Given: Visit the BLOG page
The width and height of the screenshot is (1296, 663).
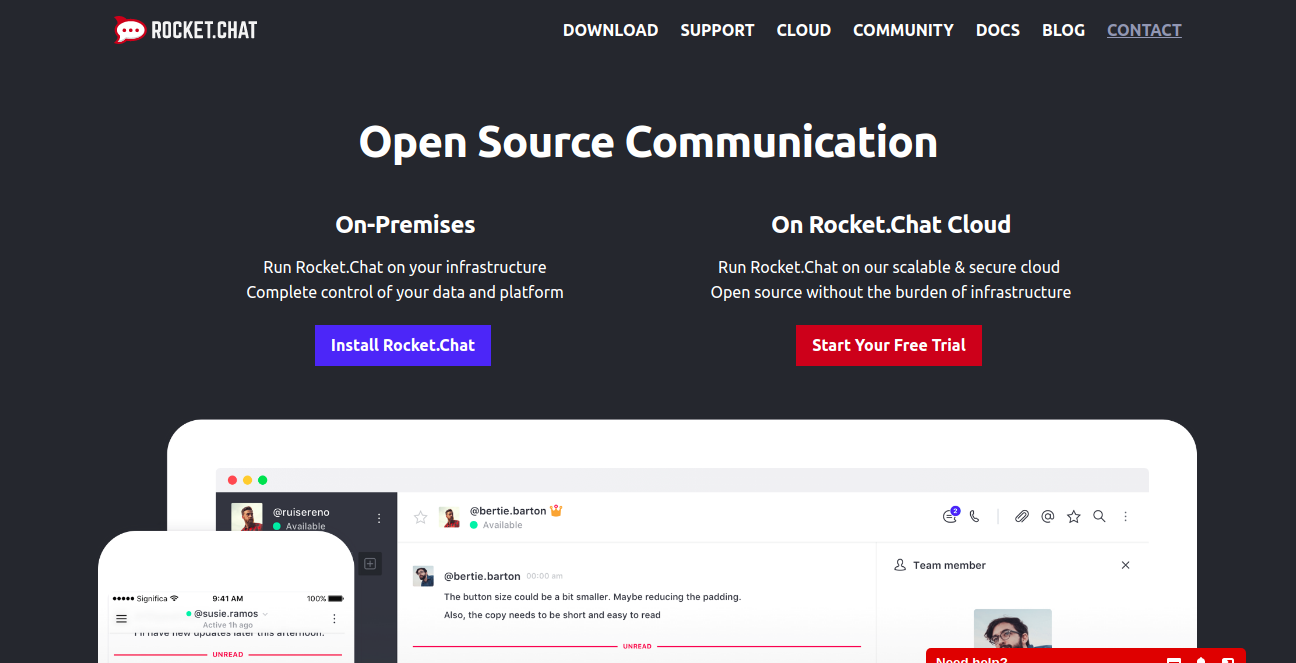Looking at the screenshot, I should click(1063, 30).
